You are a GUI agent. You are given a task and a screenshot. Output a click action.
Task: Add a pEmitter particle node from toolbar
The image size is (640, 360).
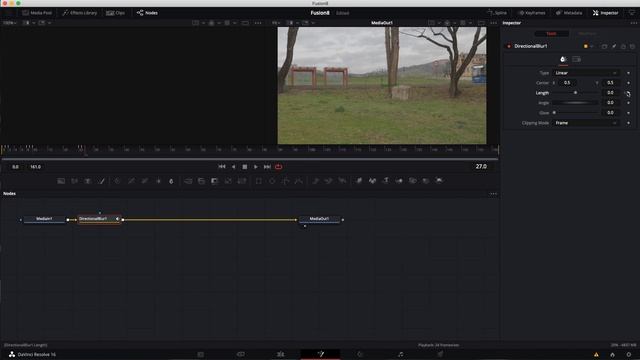click(316, 181)
